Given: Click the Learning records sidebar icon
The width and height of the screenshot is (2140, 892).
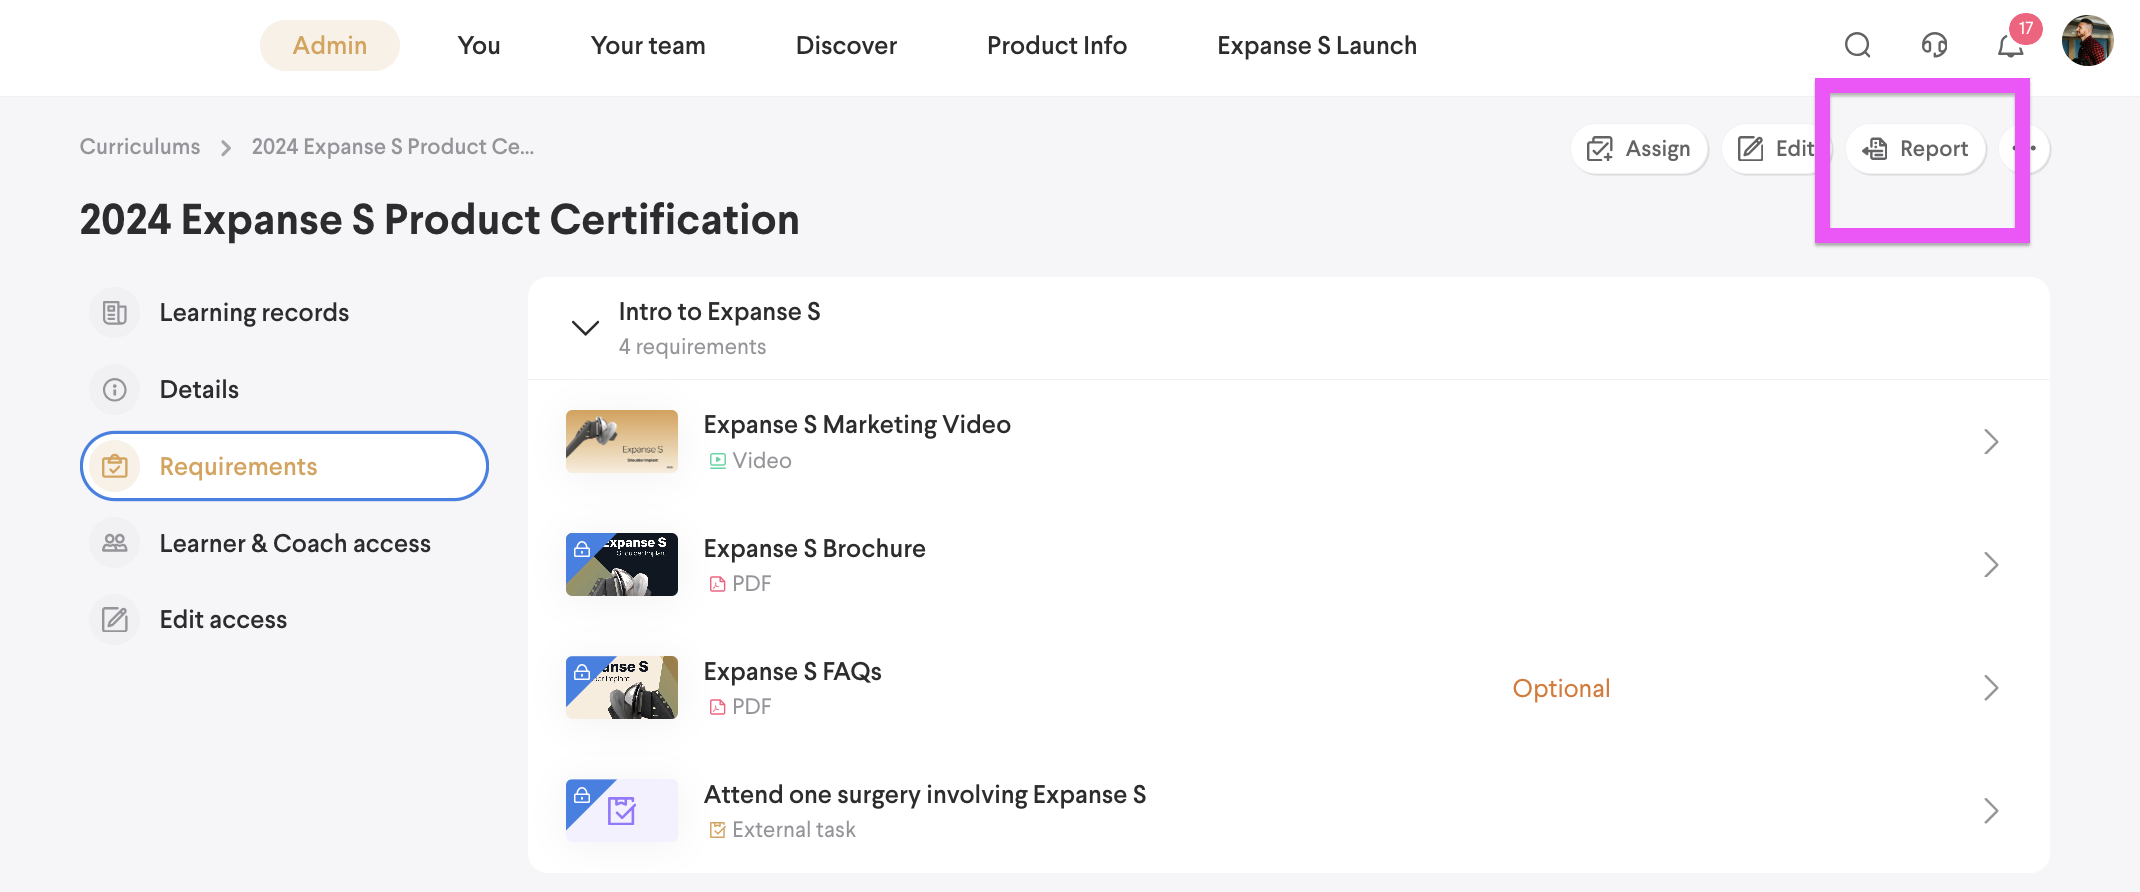Looking at the screenshot, I should point(115,313).
